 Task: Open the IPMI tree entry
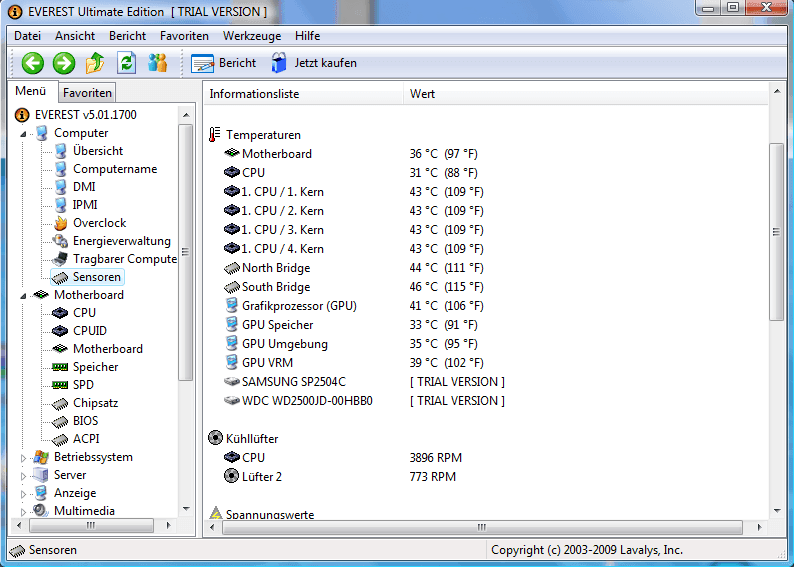coord(85,205)
